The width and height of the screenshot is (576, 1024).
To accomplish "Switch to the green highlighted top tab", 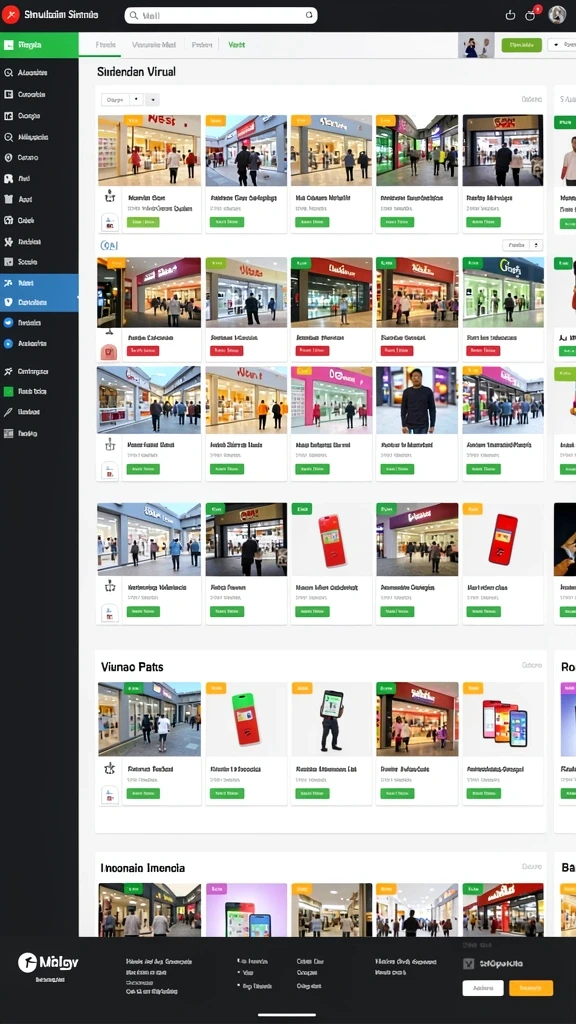I will click(x=236, y=45).
